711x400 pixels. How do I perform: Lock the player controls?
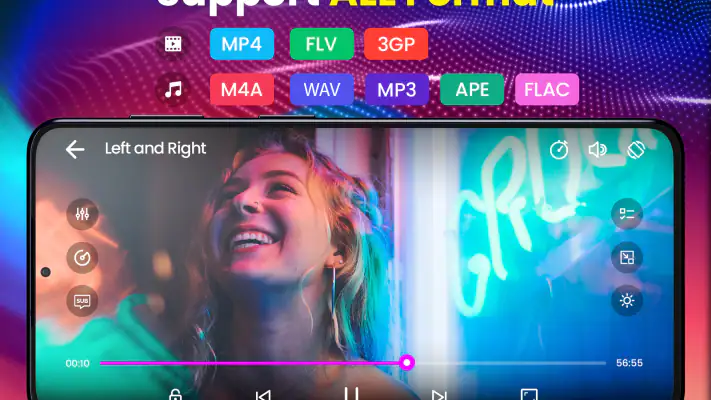[175, 395]
